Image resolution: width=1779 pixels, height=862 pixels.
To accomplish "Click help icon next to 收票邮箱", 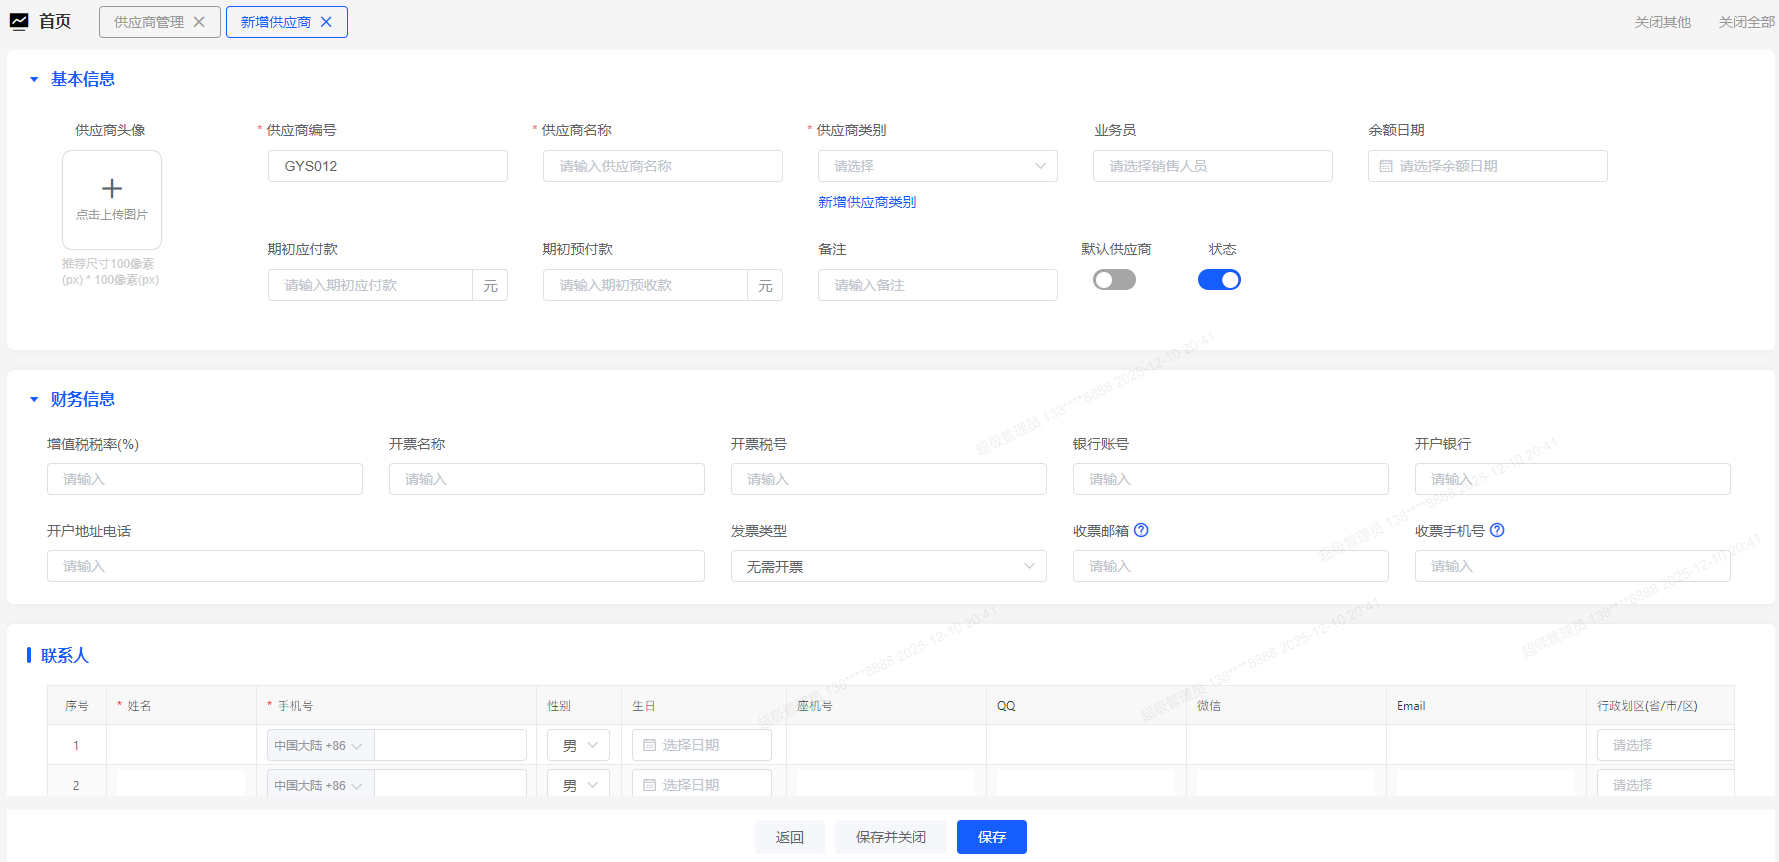I will click(1141, 531).
